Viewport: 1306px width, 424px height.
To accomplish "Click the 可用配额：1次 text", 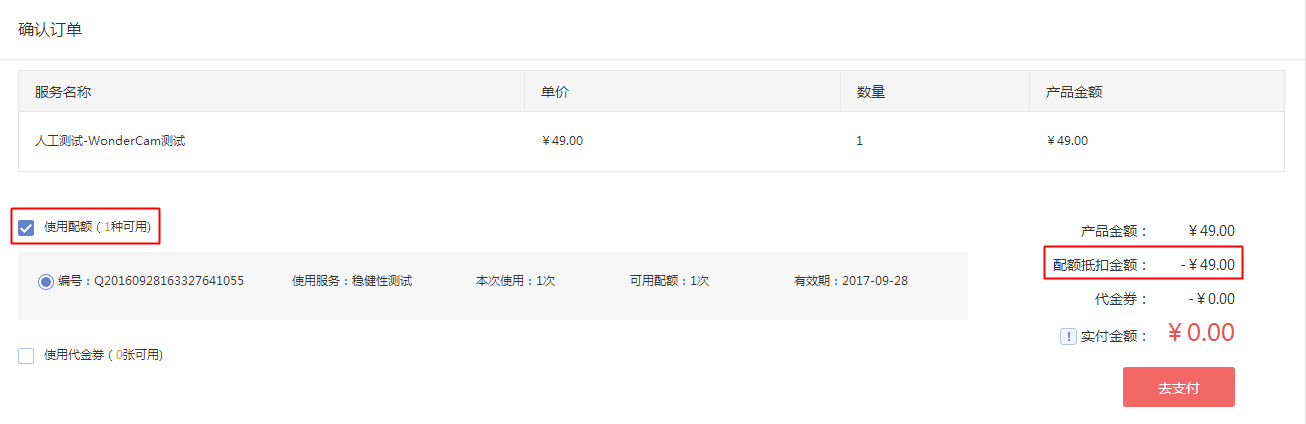I will [669, 281].
